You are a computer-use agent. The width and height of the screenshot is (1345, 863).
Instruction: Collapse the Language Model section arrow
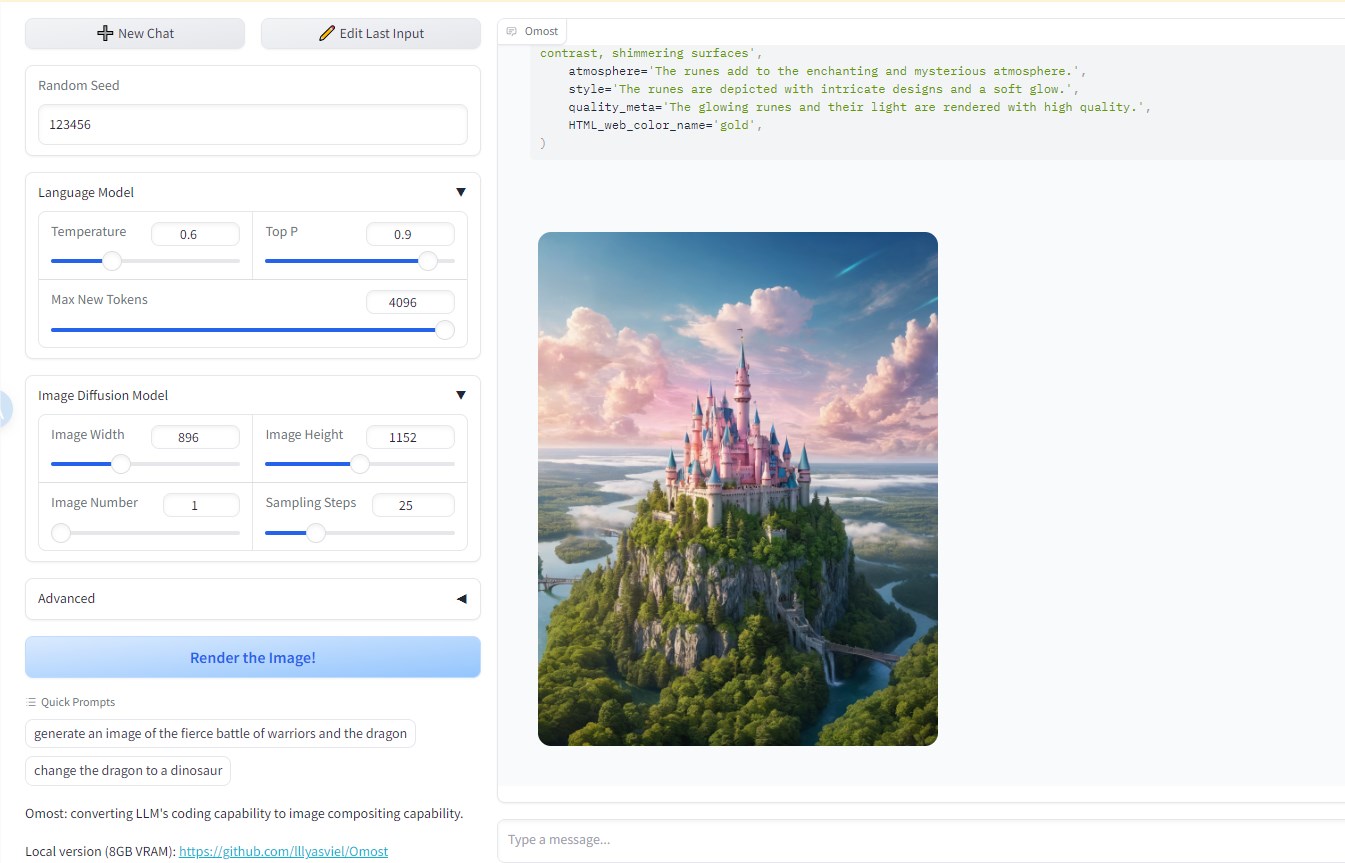[x=460, y=192]
